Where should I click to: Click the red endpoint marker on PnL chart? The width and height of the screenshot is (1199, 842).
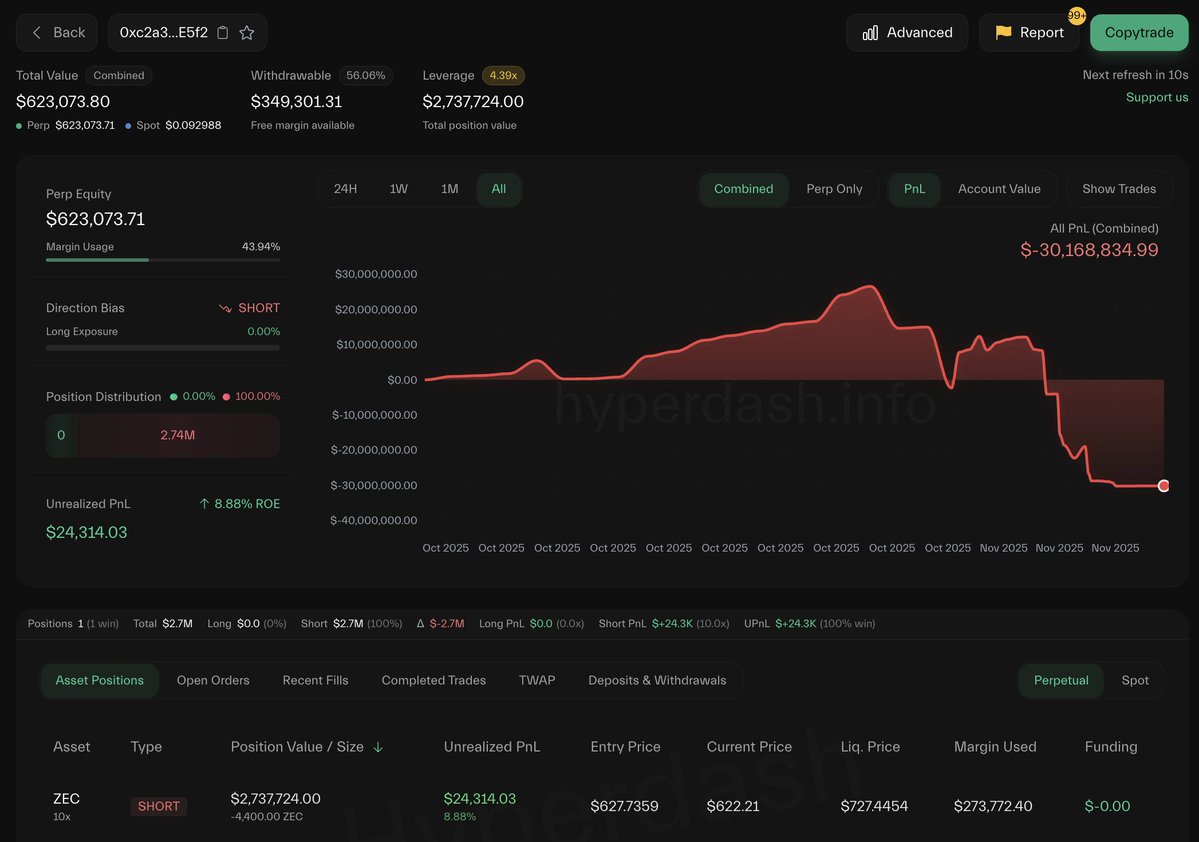(x=1163, y=486)
